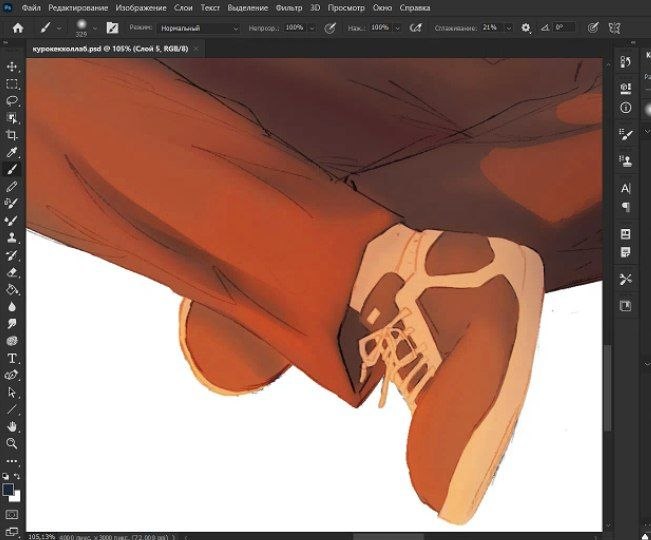The width and height of the screenshot is (651, 540).
Task: Select the Clone Stamp tool
Action: (x=12, y=238)
